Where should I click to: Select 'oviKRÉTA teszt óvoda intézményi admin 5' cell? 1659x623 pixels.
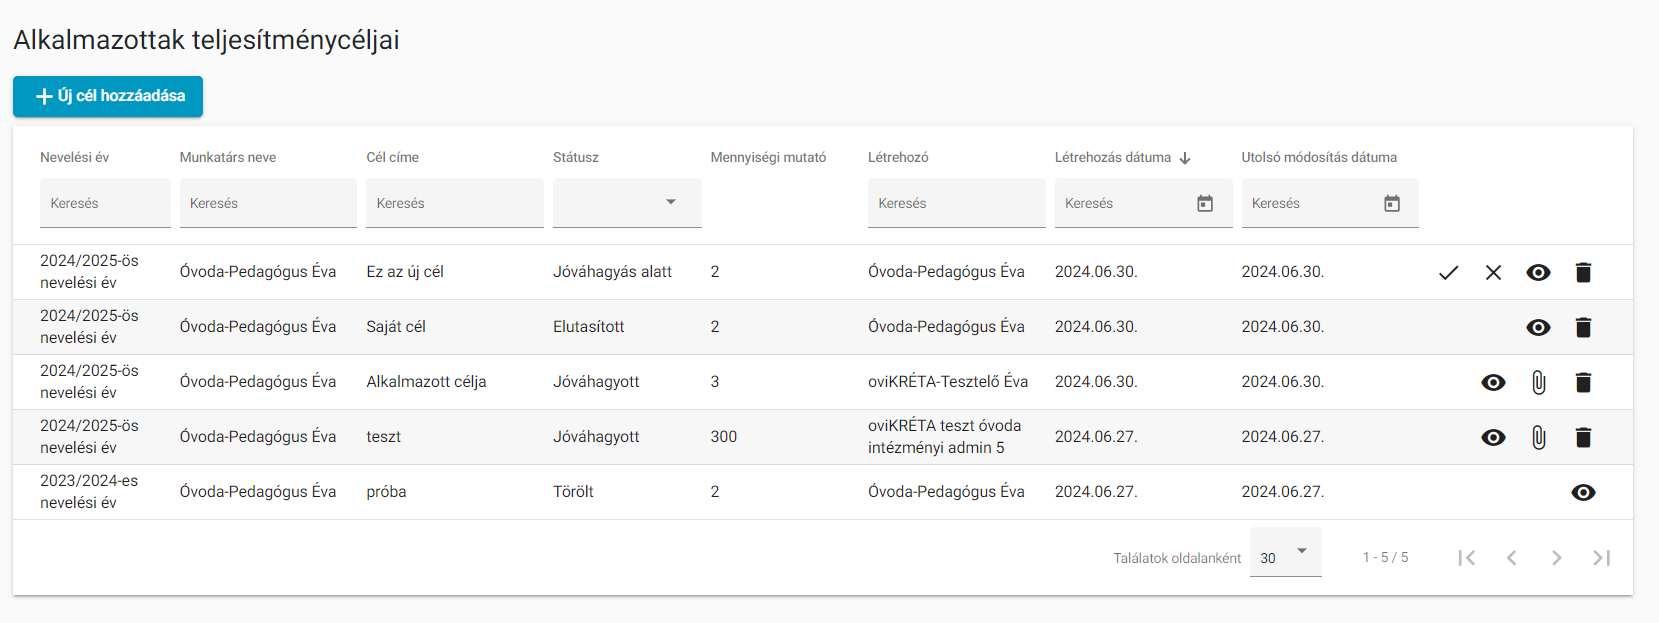click(x=945, y=437)
